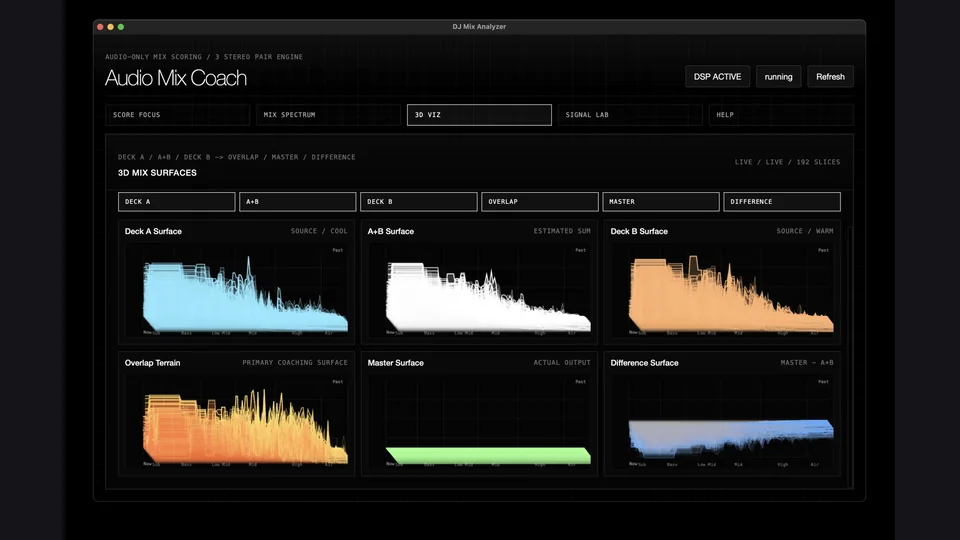960x540 pixels.
Task: Click the Difference Surface title
Action: click(x=644, y=363)
